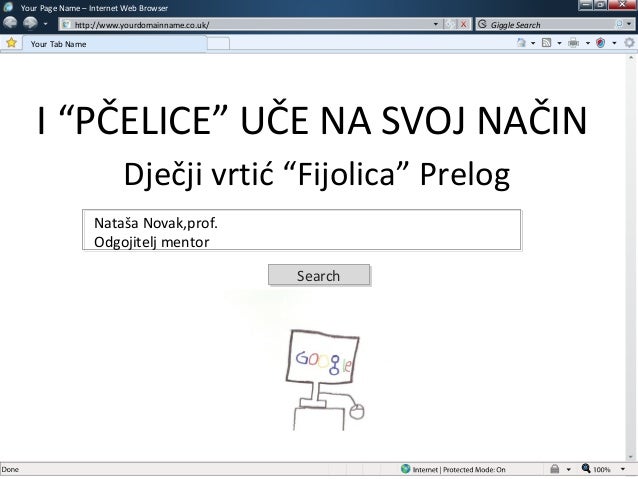The image size is (638, 479).
Task: Click the RSS Feeds icon
Action: click(x=547, y=42)
